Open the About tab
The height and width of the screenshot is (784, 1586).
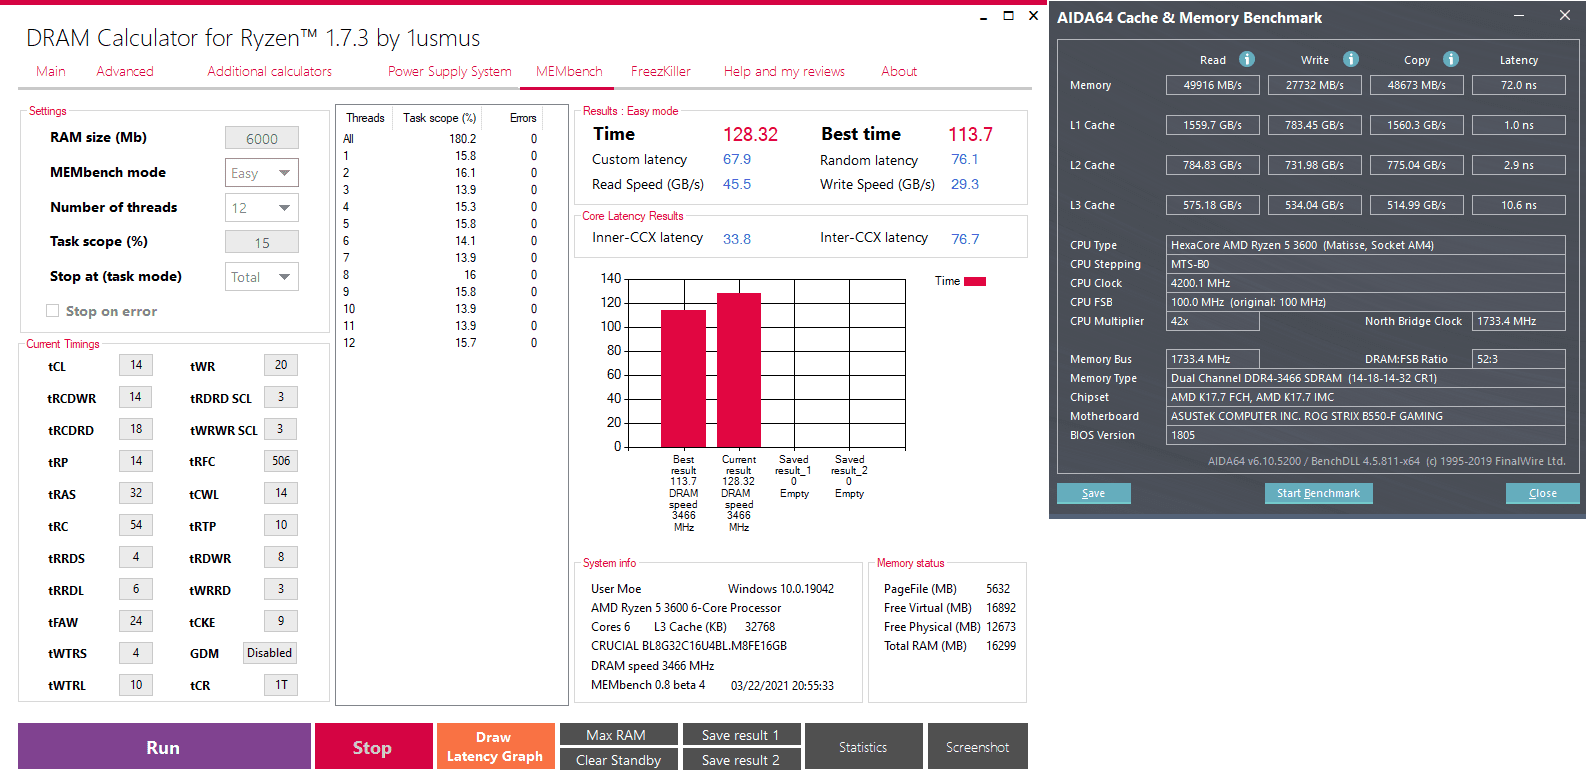pyautogui.click(x=899, y=72)
